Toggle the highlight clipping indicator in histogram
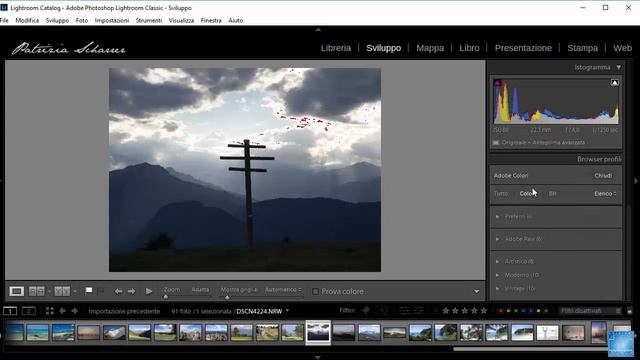Image resolution: width=640 pixels, height=360 pixels. [615, 82]
